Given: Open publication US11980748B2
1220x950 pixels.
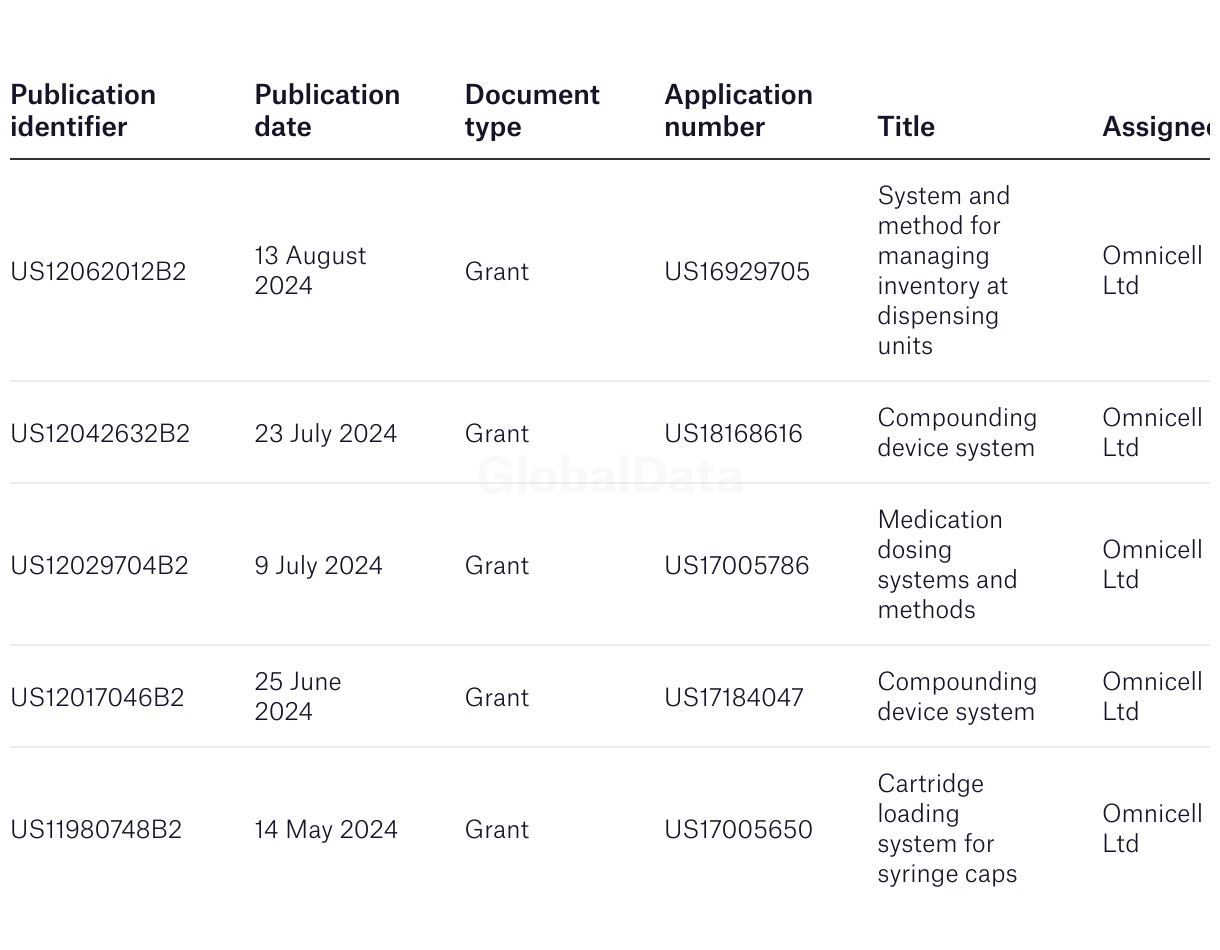Looking at the screenshot, I should pos(96,829).
